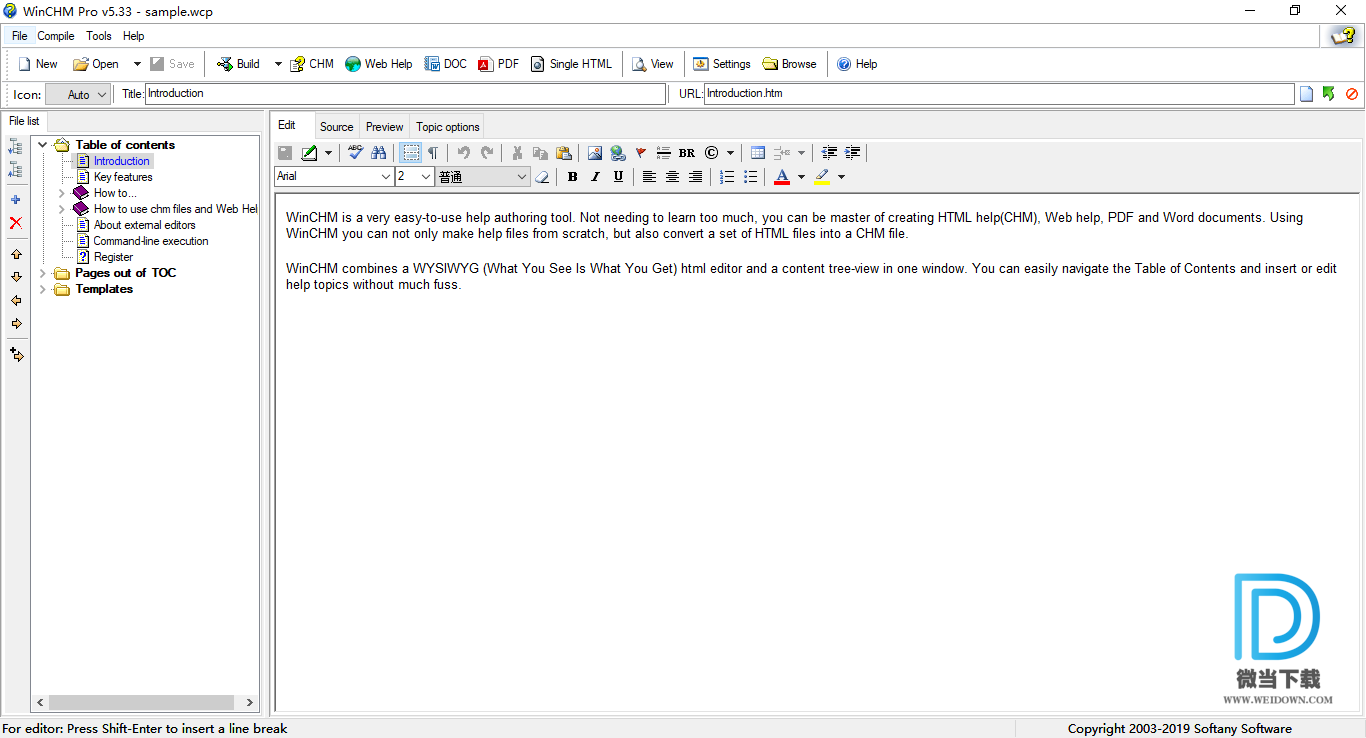Move item down with down arrow icon
Image resolution: width=1366 pixels, height=738 pixels.
click(x=16, y=277)
